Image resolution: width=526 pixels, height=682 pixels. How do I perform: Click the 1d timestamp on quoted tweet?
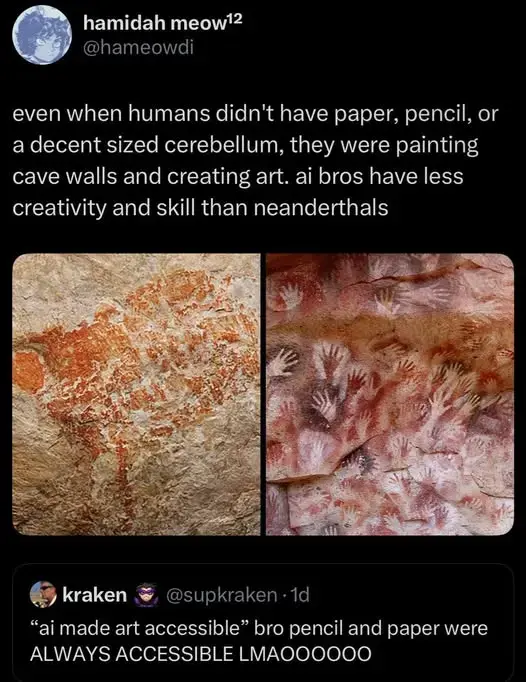299,595
